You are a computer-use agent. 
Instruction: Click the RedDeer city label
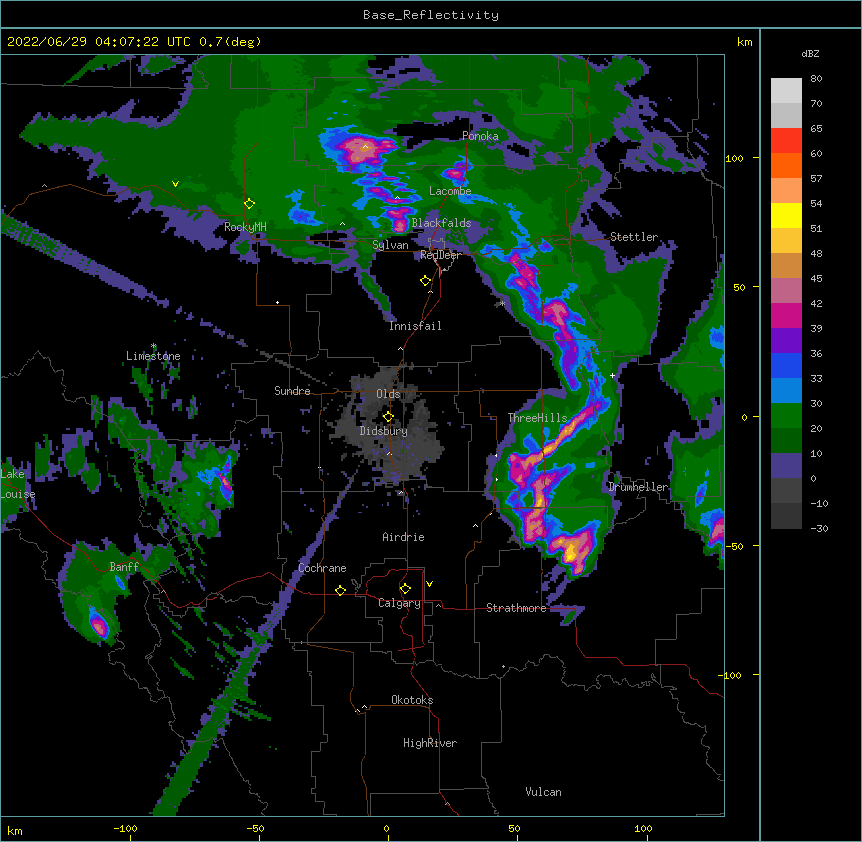(x=440, y=255)
